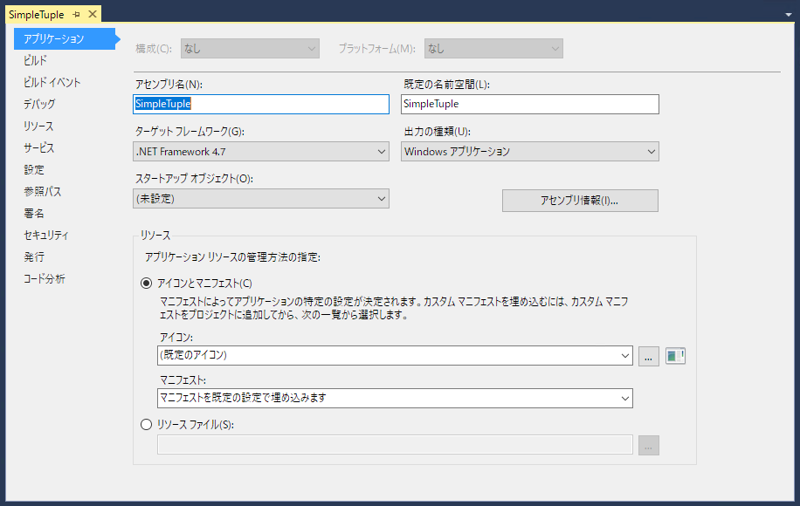This screenshot has width=800, height=506.
Task: Click the resource file path field
Action: pos(395,445)
